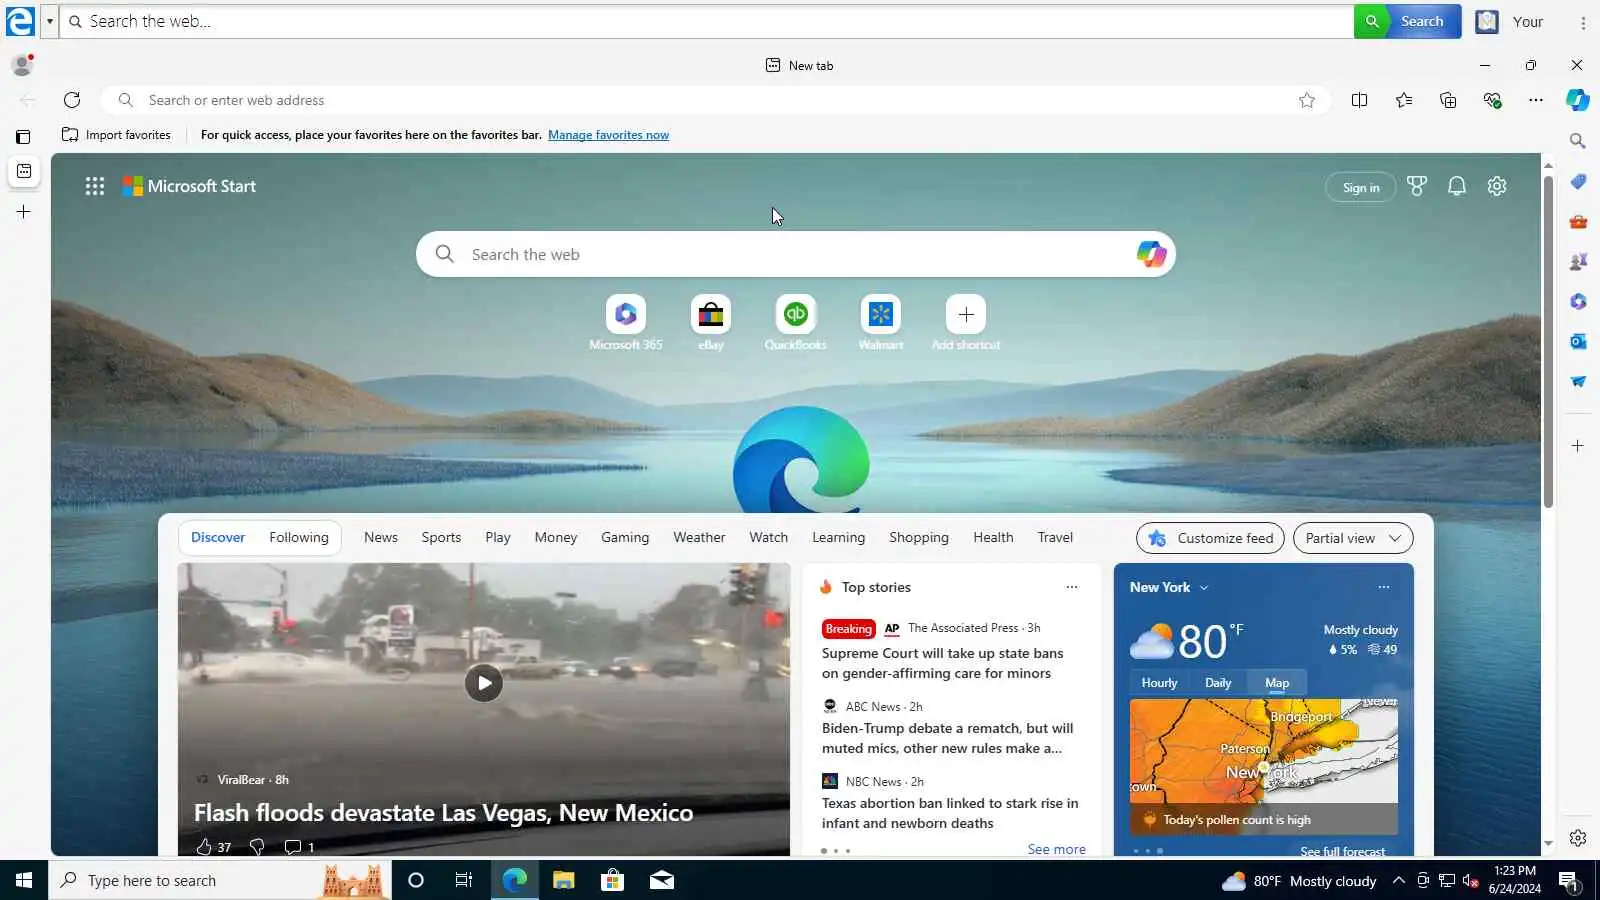
Task: Open the Edge sidebar Search icon
Action: (x=1577, y=141)
